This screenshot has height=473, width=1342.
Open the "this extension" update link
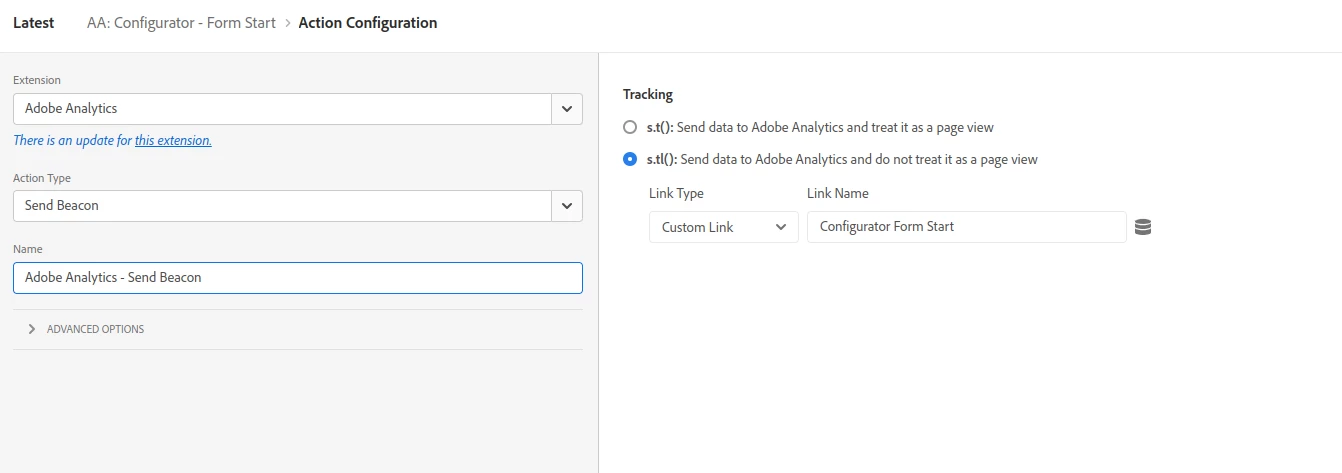tap(173, 141)
